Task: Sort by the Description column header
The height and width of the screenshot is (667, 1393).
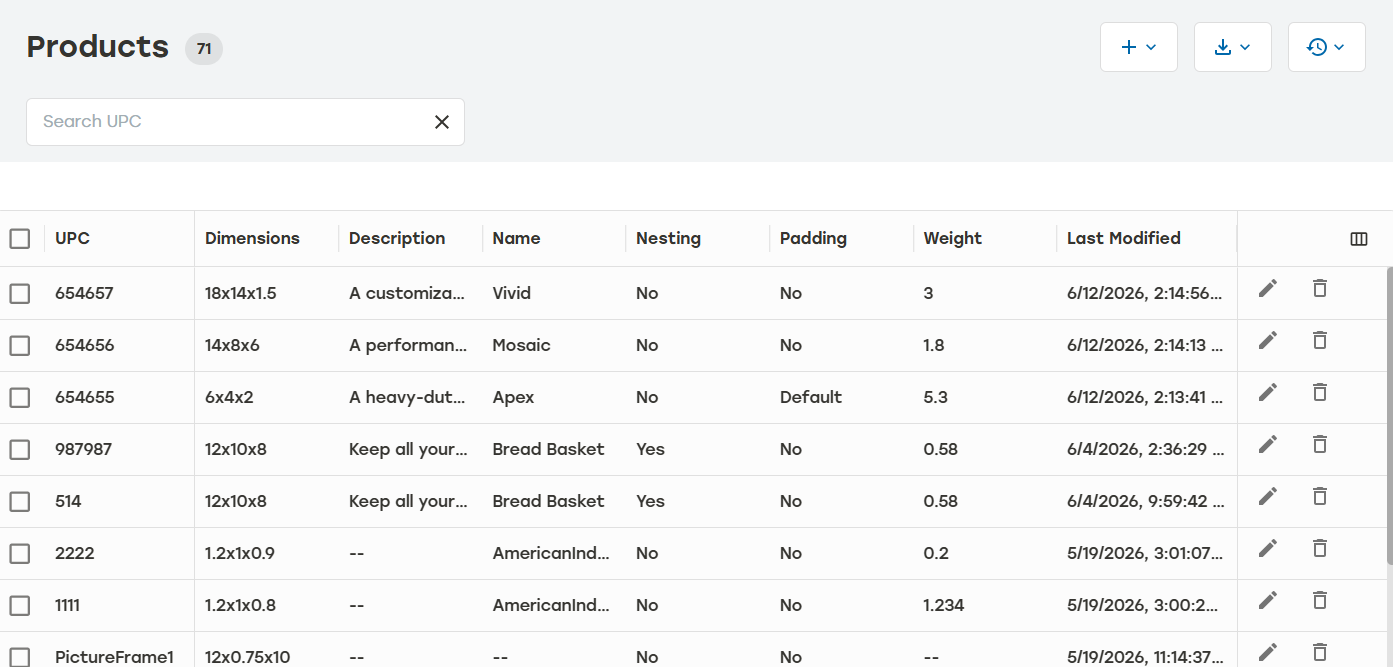Action: click(x=397, y=238)
